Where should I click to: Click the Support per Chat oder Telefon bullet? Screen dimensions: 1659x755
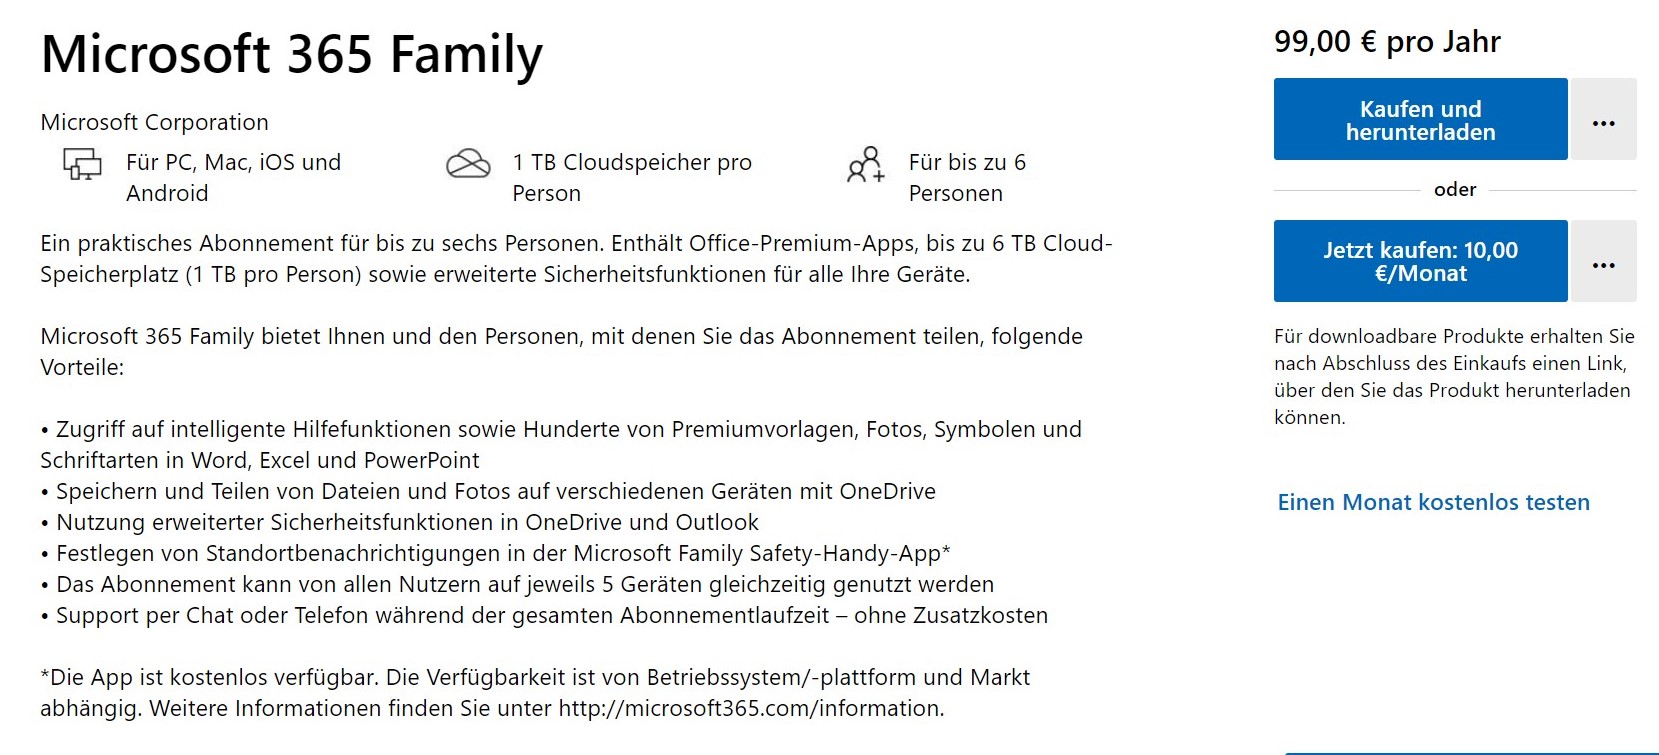pos(544,615)
